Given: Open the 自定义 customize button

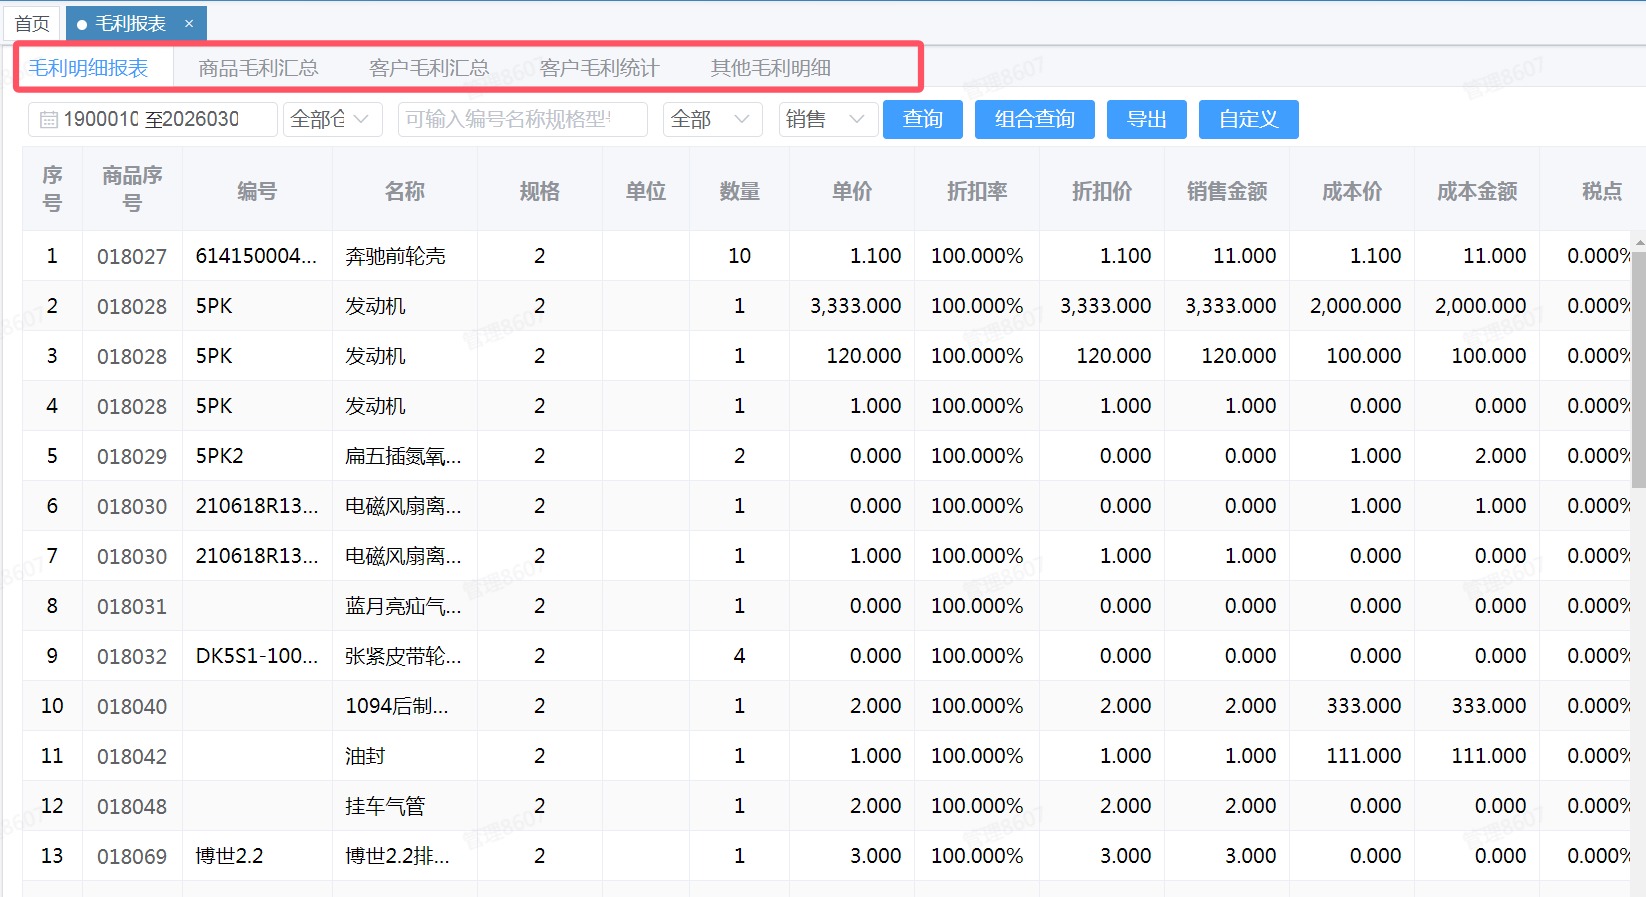Looking at the screenshot, I should [x=1248, y=119].
